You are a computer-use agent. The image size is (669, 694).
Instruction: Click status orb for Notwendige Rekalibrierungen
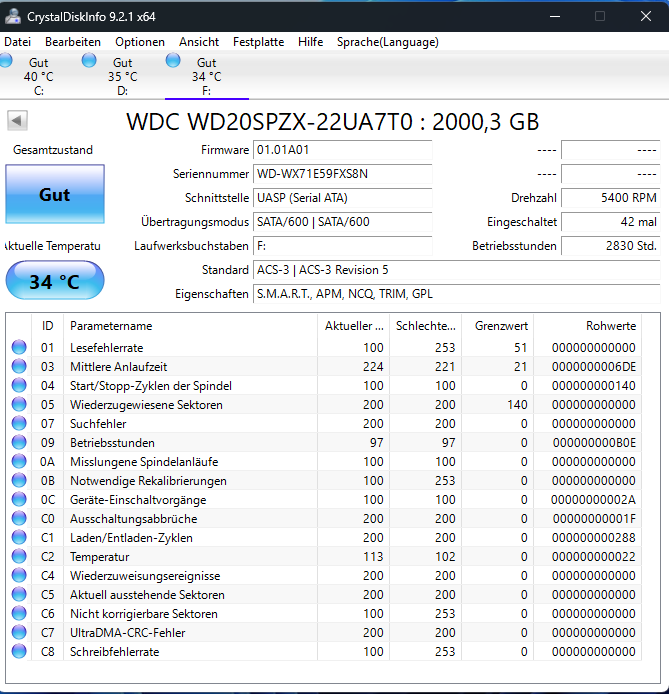pos(19,480)
